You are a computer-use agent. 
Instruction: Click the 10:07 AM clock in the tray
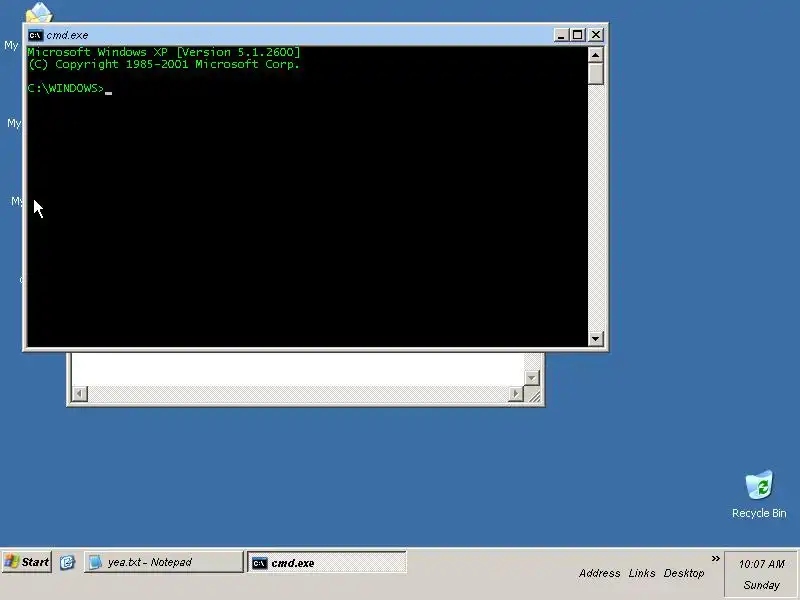[x=762, y=564]
